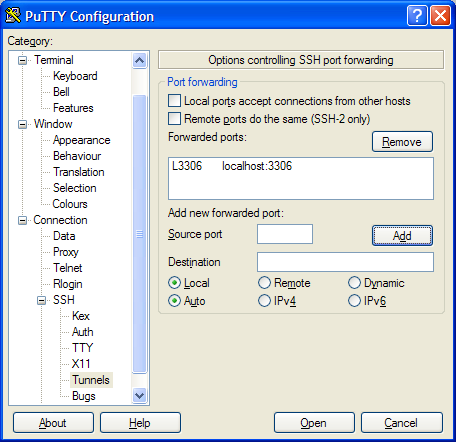Click the scroll up arrow in category tree
Screen dimensions: 456x442
(x=139, y=60)
